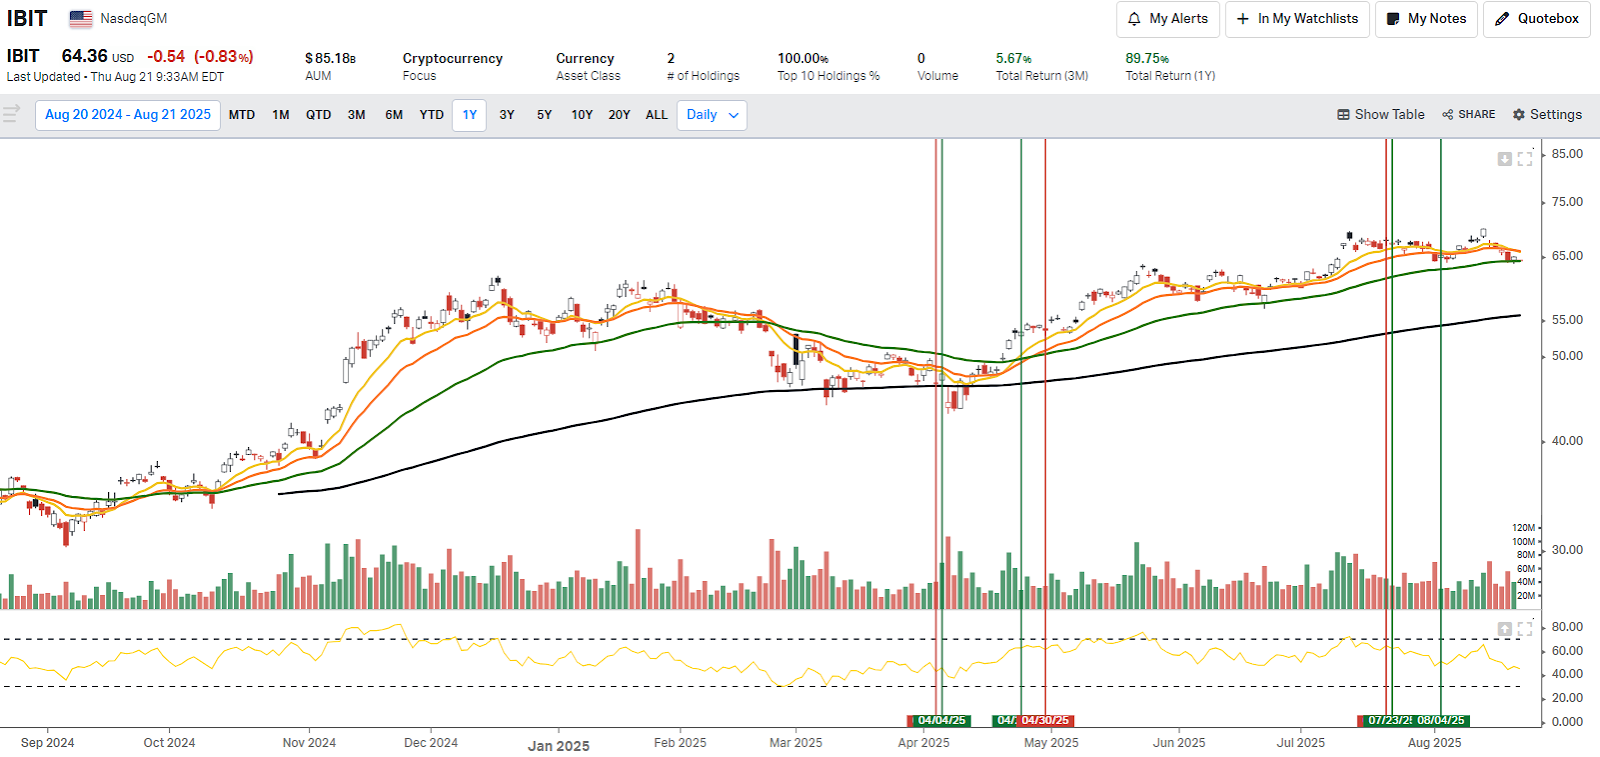Open the Quotebox pencil button
Screen dimensions: 1600x757
1536,19
